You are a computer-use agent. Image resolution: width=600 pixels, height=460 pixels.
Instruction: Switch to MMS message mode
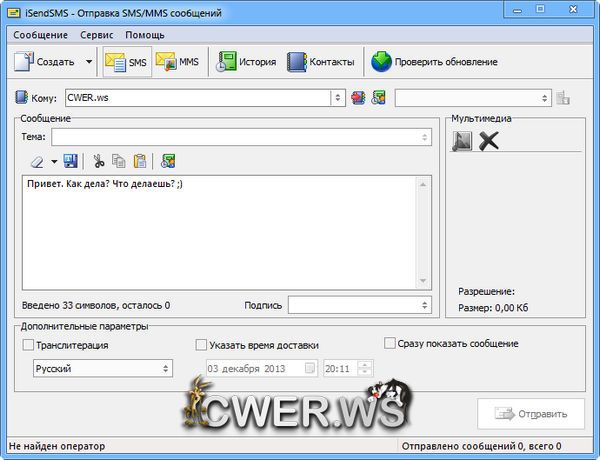click(177, 62)
